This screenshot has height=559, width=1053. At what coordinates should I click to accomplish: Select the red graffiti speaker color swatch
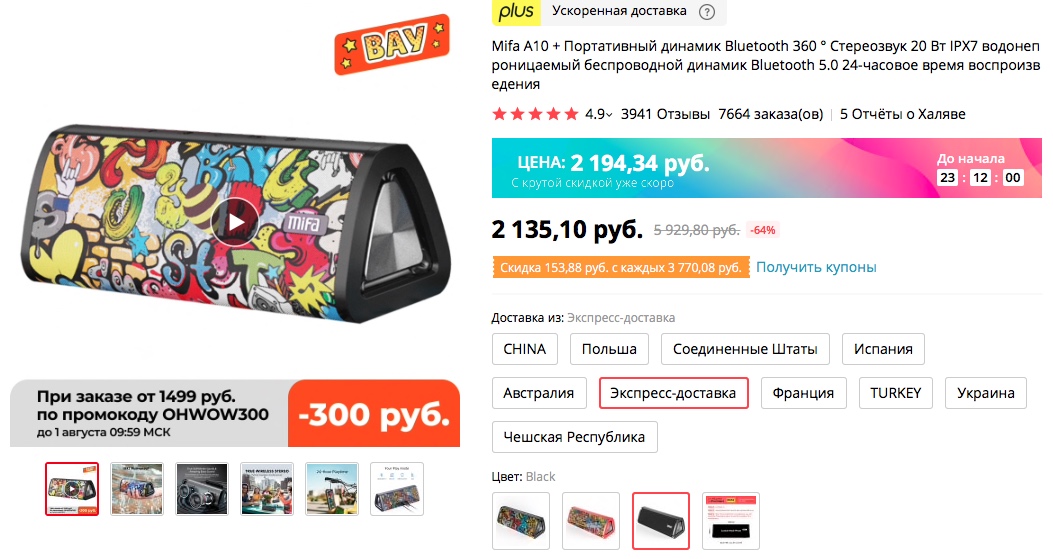(x=591, y=521)
